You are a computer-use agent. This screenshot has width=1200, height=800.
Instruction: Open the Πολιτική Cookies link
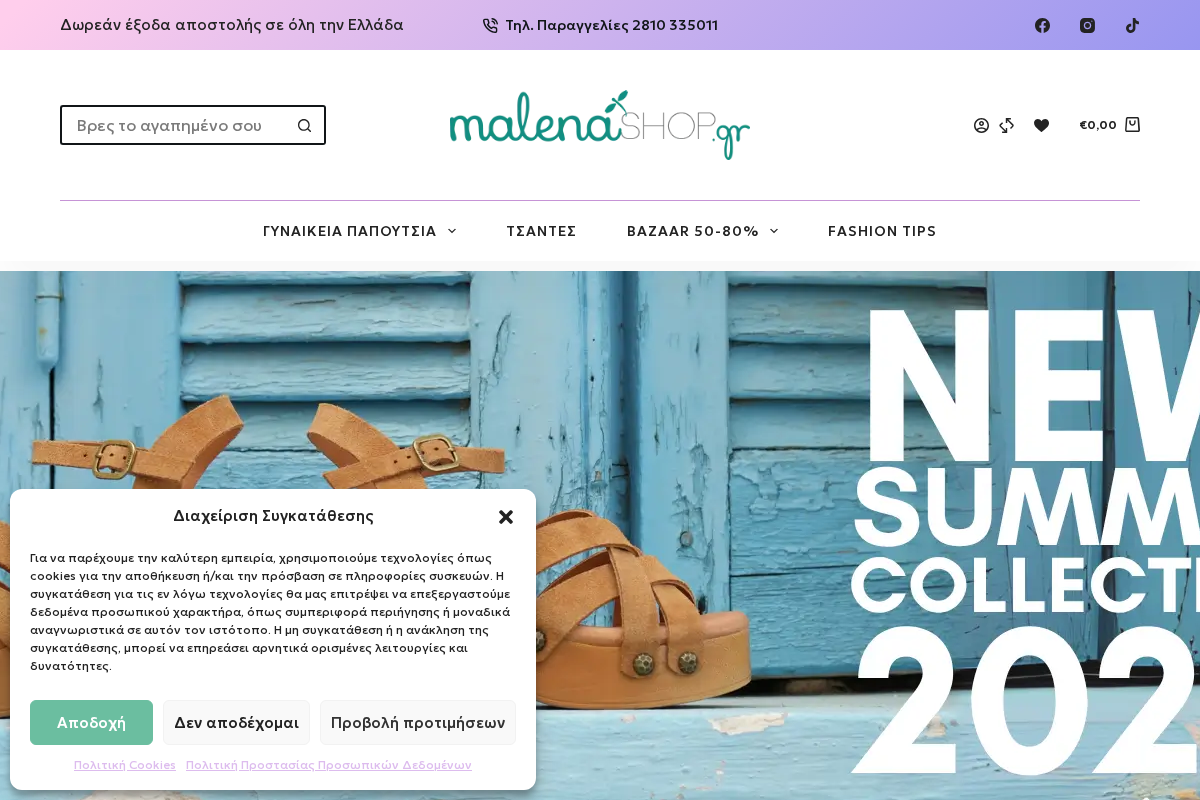125,765
